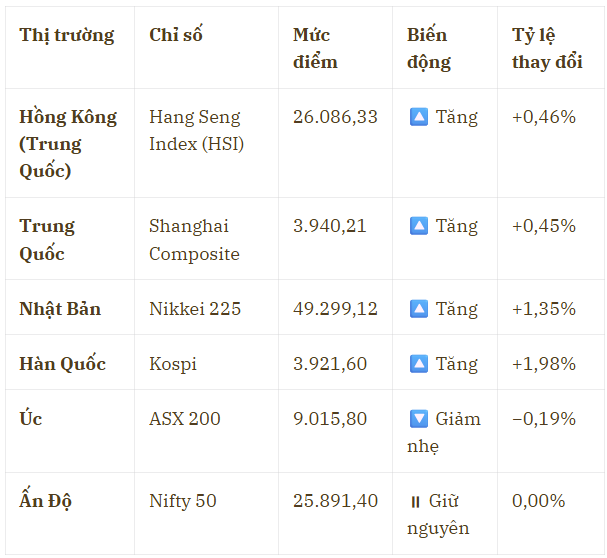The height and width of the screenshot is (558, 607).
Task: Click the "Biến động" column header
Action: tap(429, 48)
